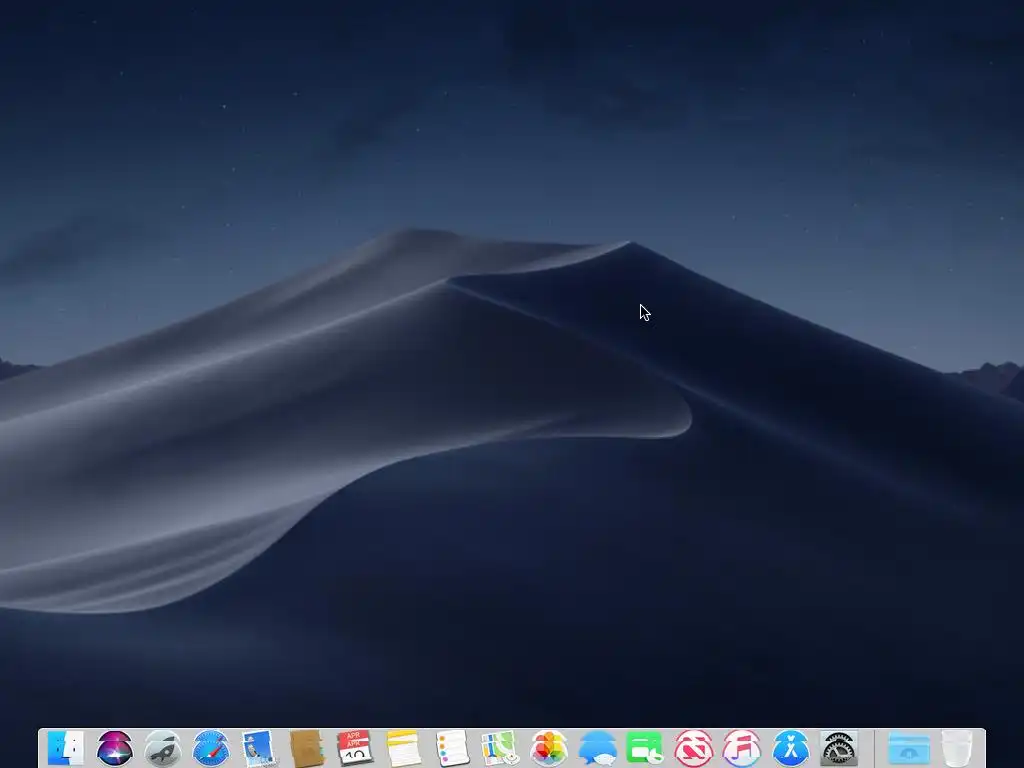This screenshot has height=768, width=1024.
Task: Open FaceTime green icon
Action: [x=645, y=748]
